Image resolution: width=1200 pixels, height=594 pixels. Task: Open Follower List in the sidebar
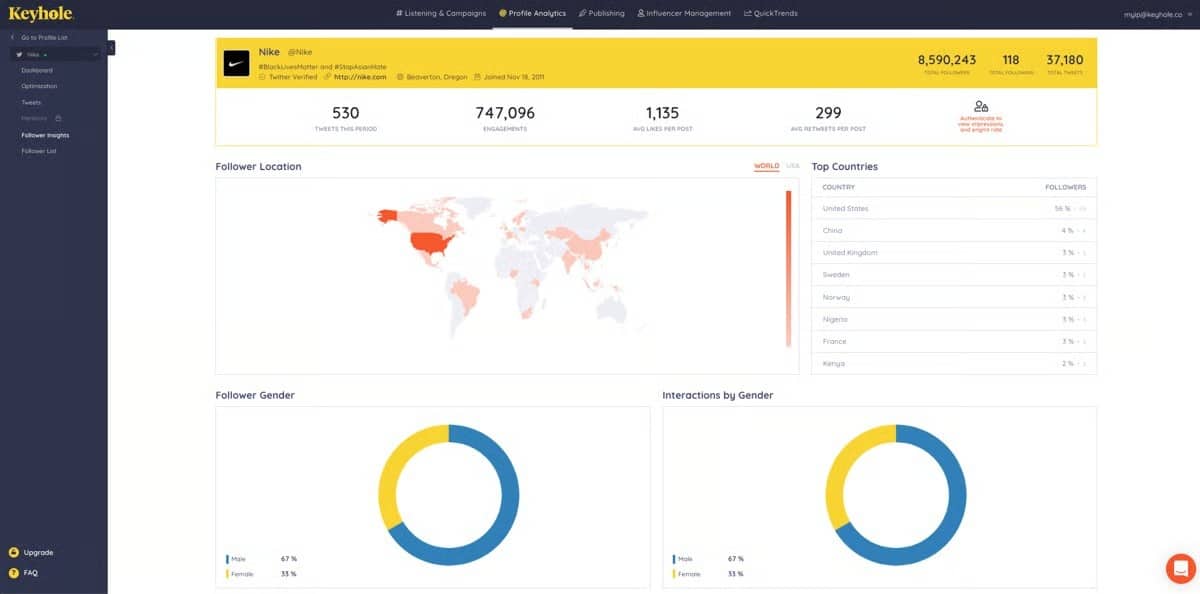point(39,150)
